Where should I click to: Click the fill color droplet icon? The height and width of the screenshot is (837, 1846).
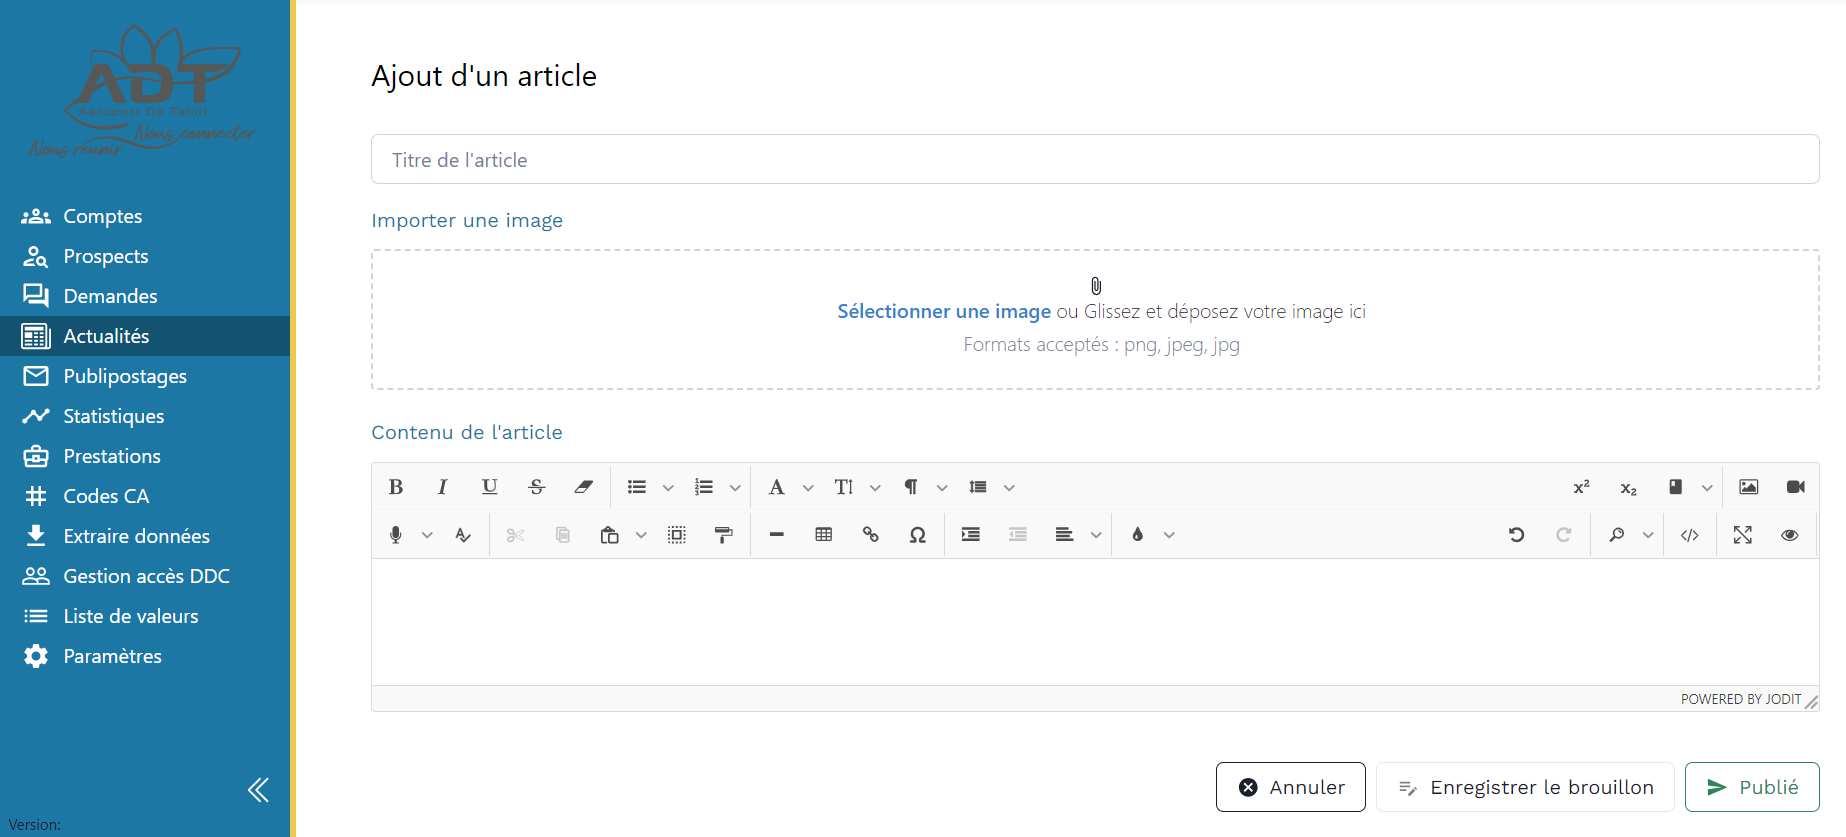click(1137, 535)
